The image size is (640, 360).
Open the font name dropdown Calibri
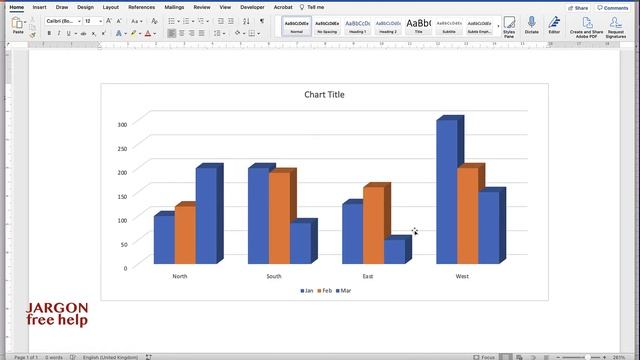click(79, 21)
